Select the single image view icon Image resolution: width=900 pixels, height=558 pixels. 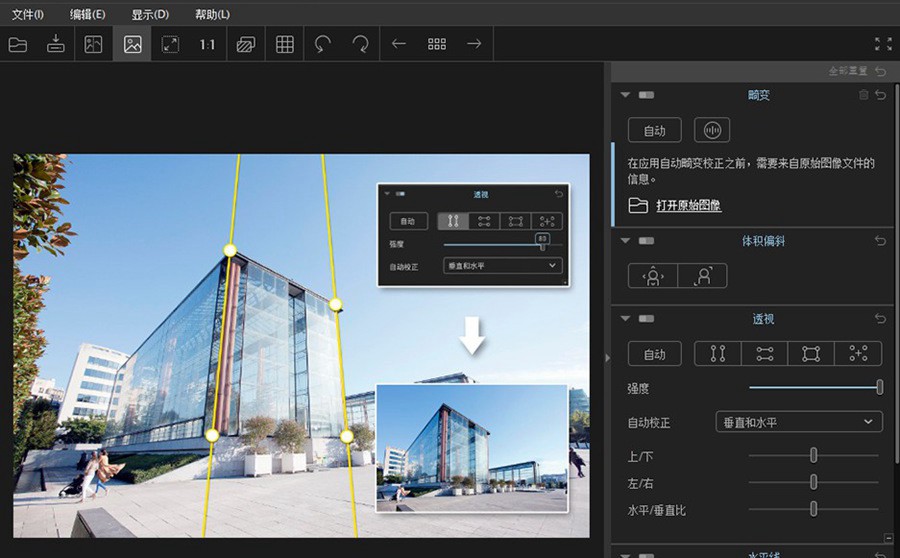132,44
